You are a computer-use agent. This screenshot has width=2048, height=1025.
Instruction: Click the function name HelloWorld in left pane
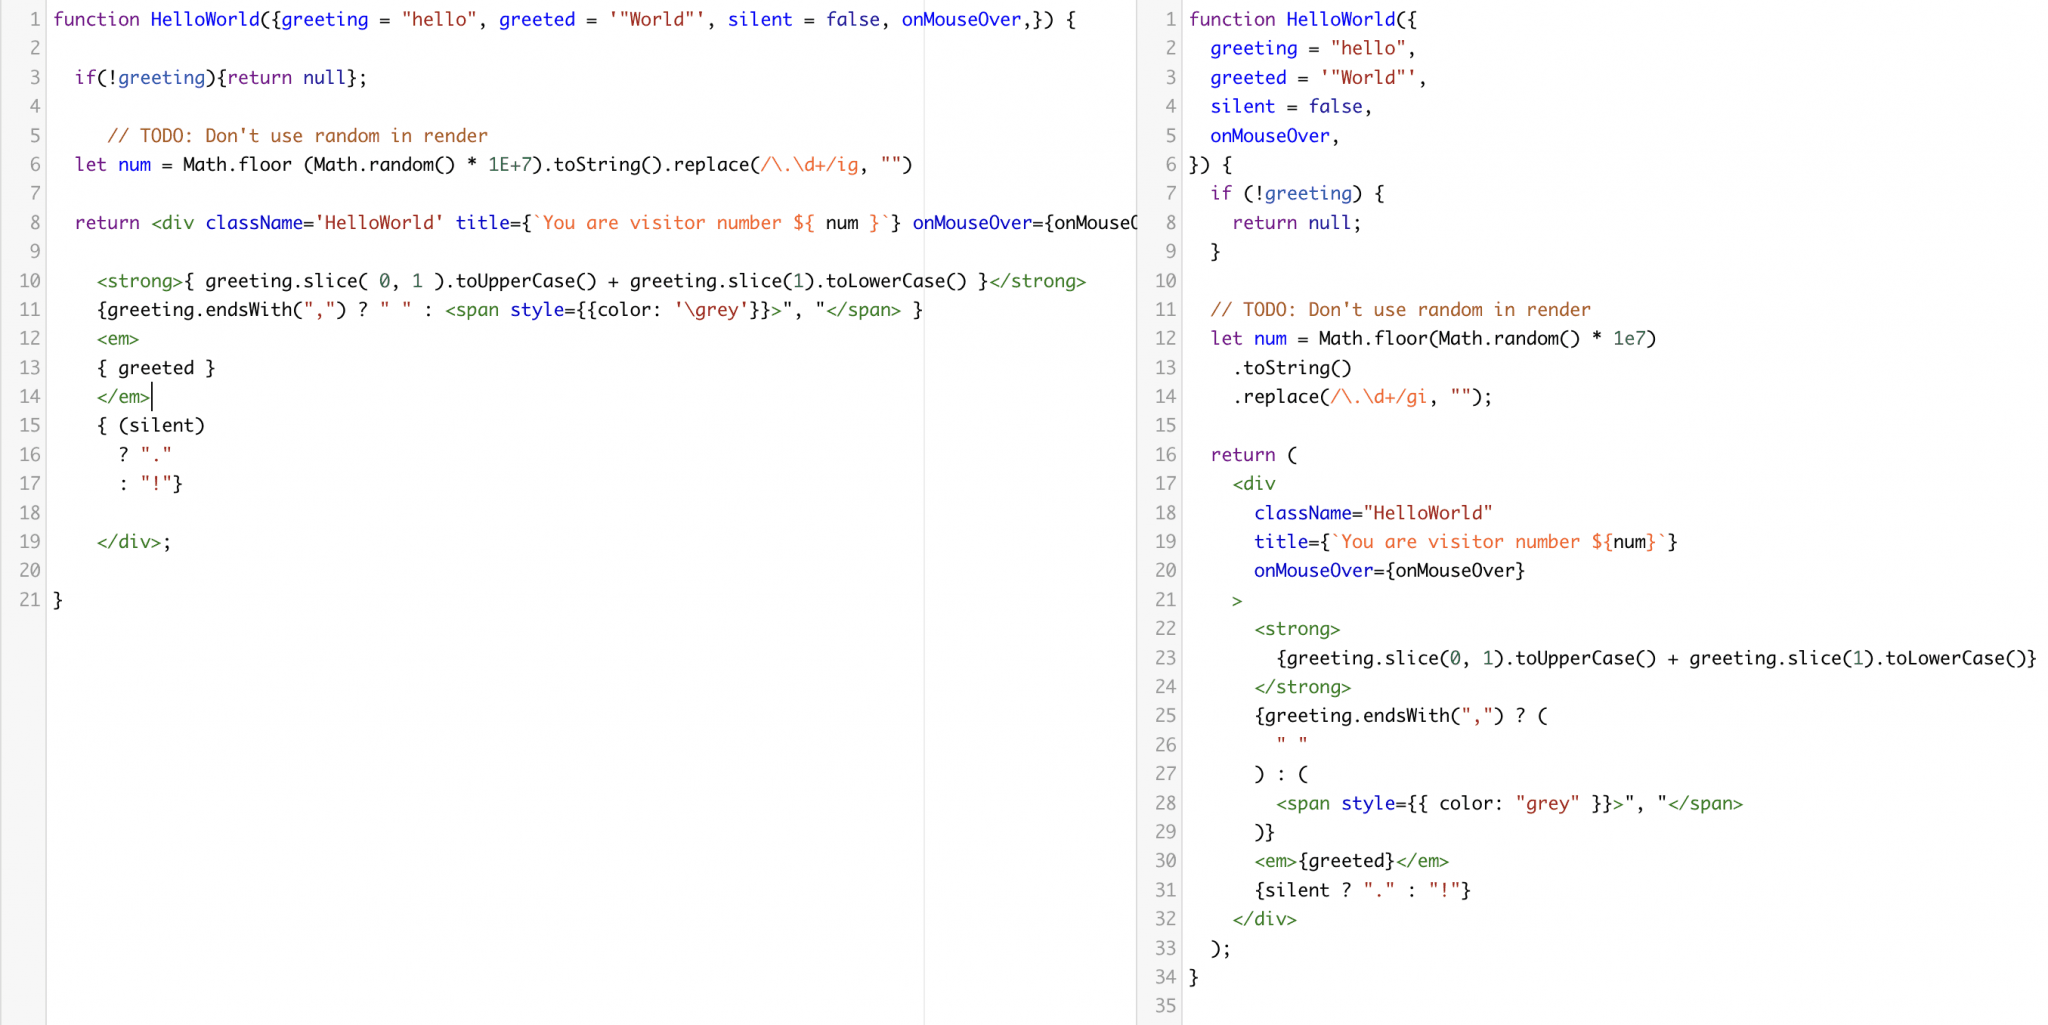click(204, 19)
